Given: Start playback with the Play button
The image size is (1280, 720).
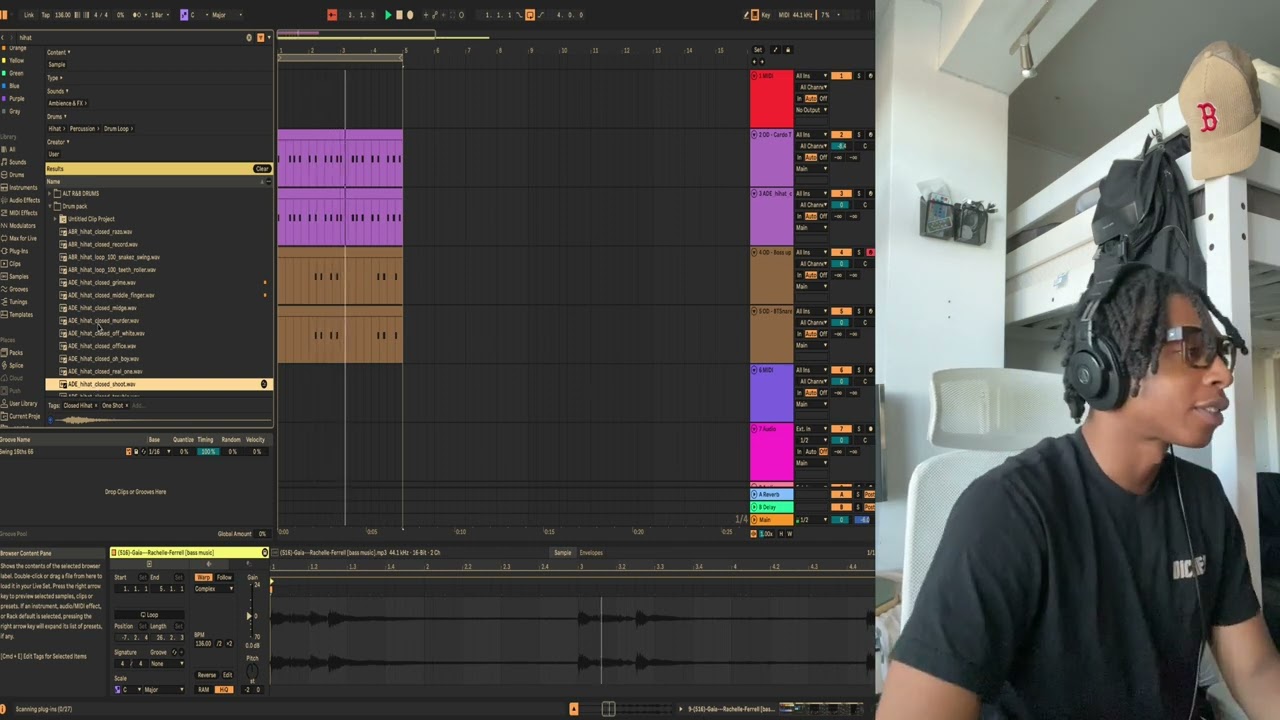Looking at the screenshot, I should (388, 15).
